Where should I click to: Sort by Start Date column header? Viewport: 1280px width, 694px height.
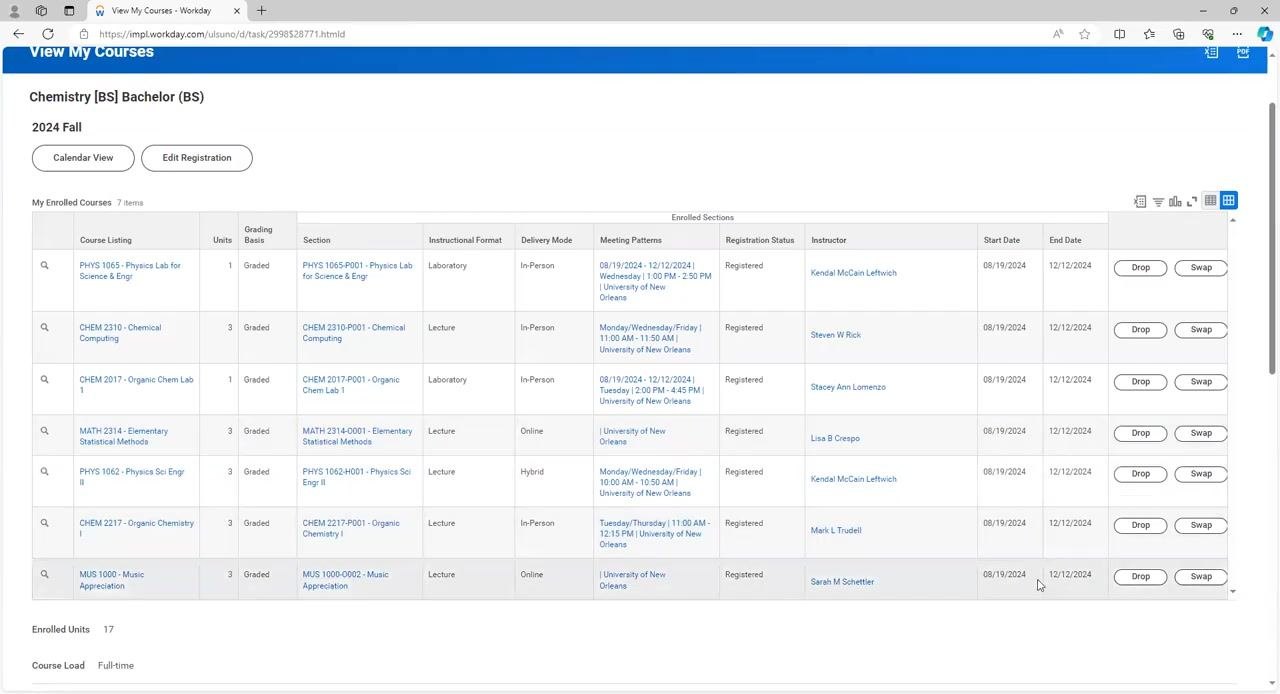(1001, 240)
